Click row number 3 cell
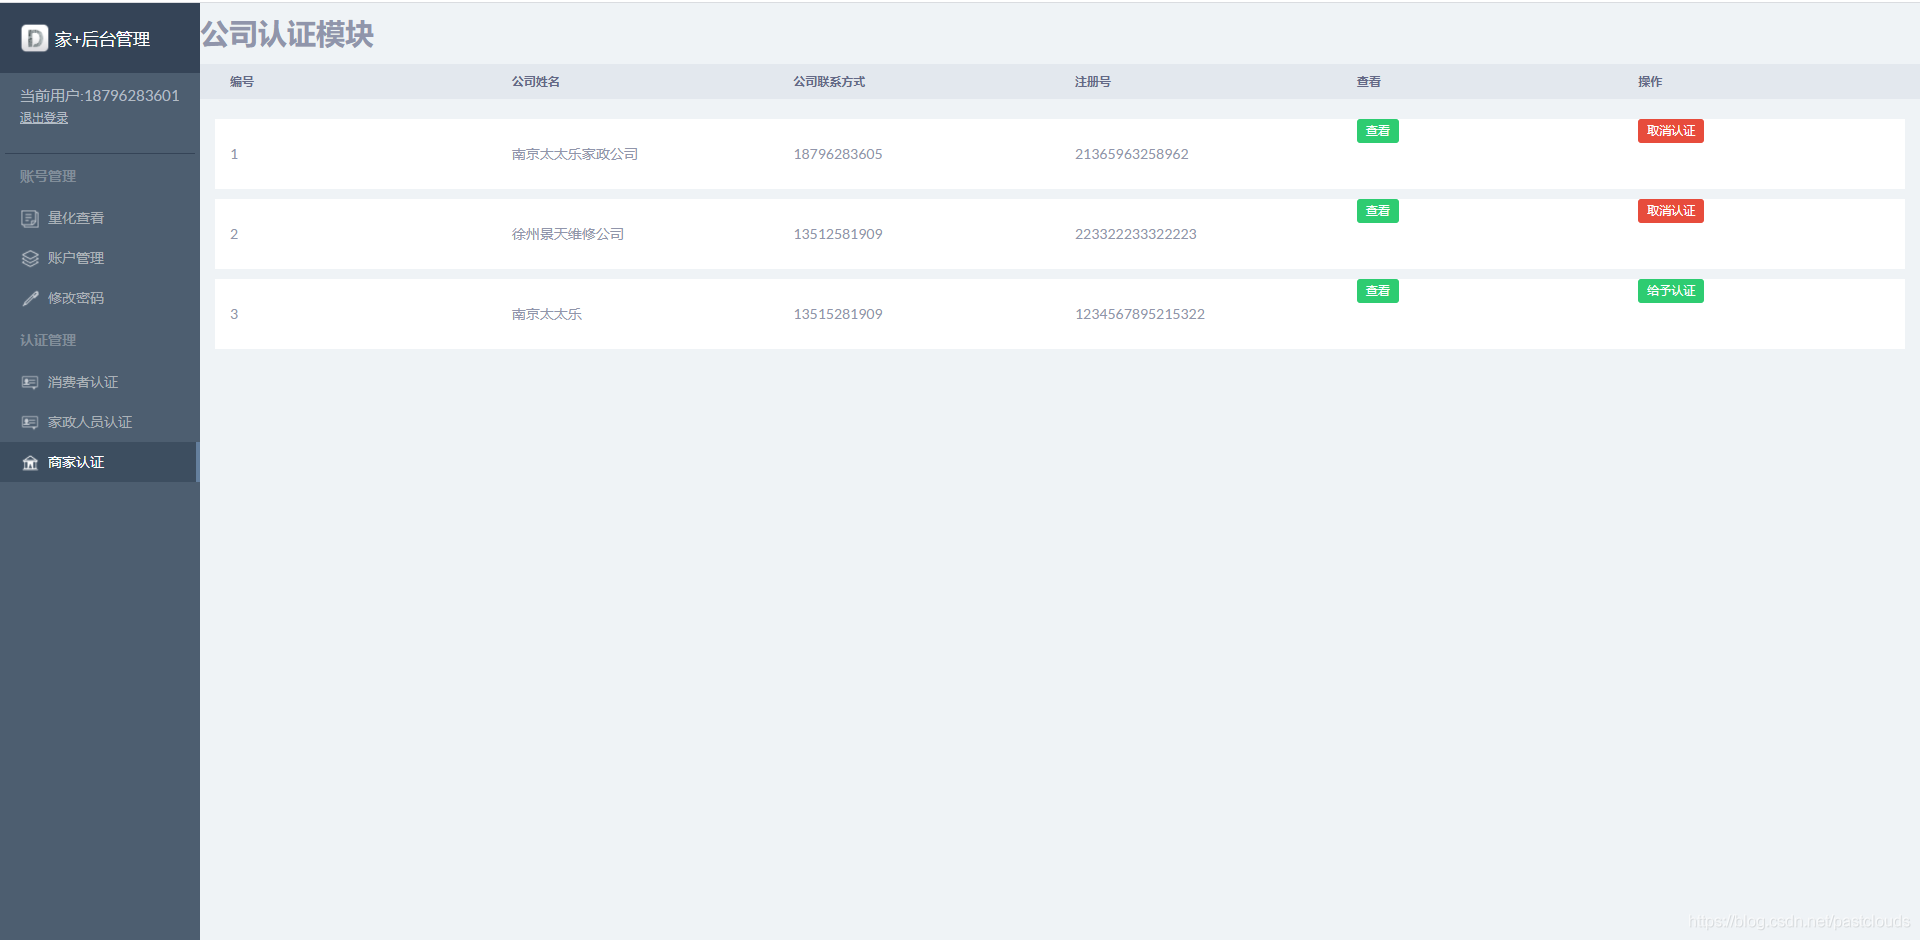The image size is (1920, 940). click(234, 314)
